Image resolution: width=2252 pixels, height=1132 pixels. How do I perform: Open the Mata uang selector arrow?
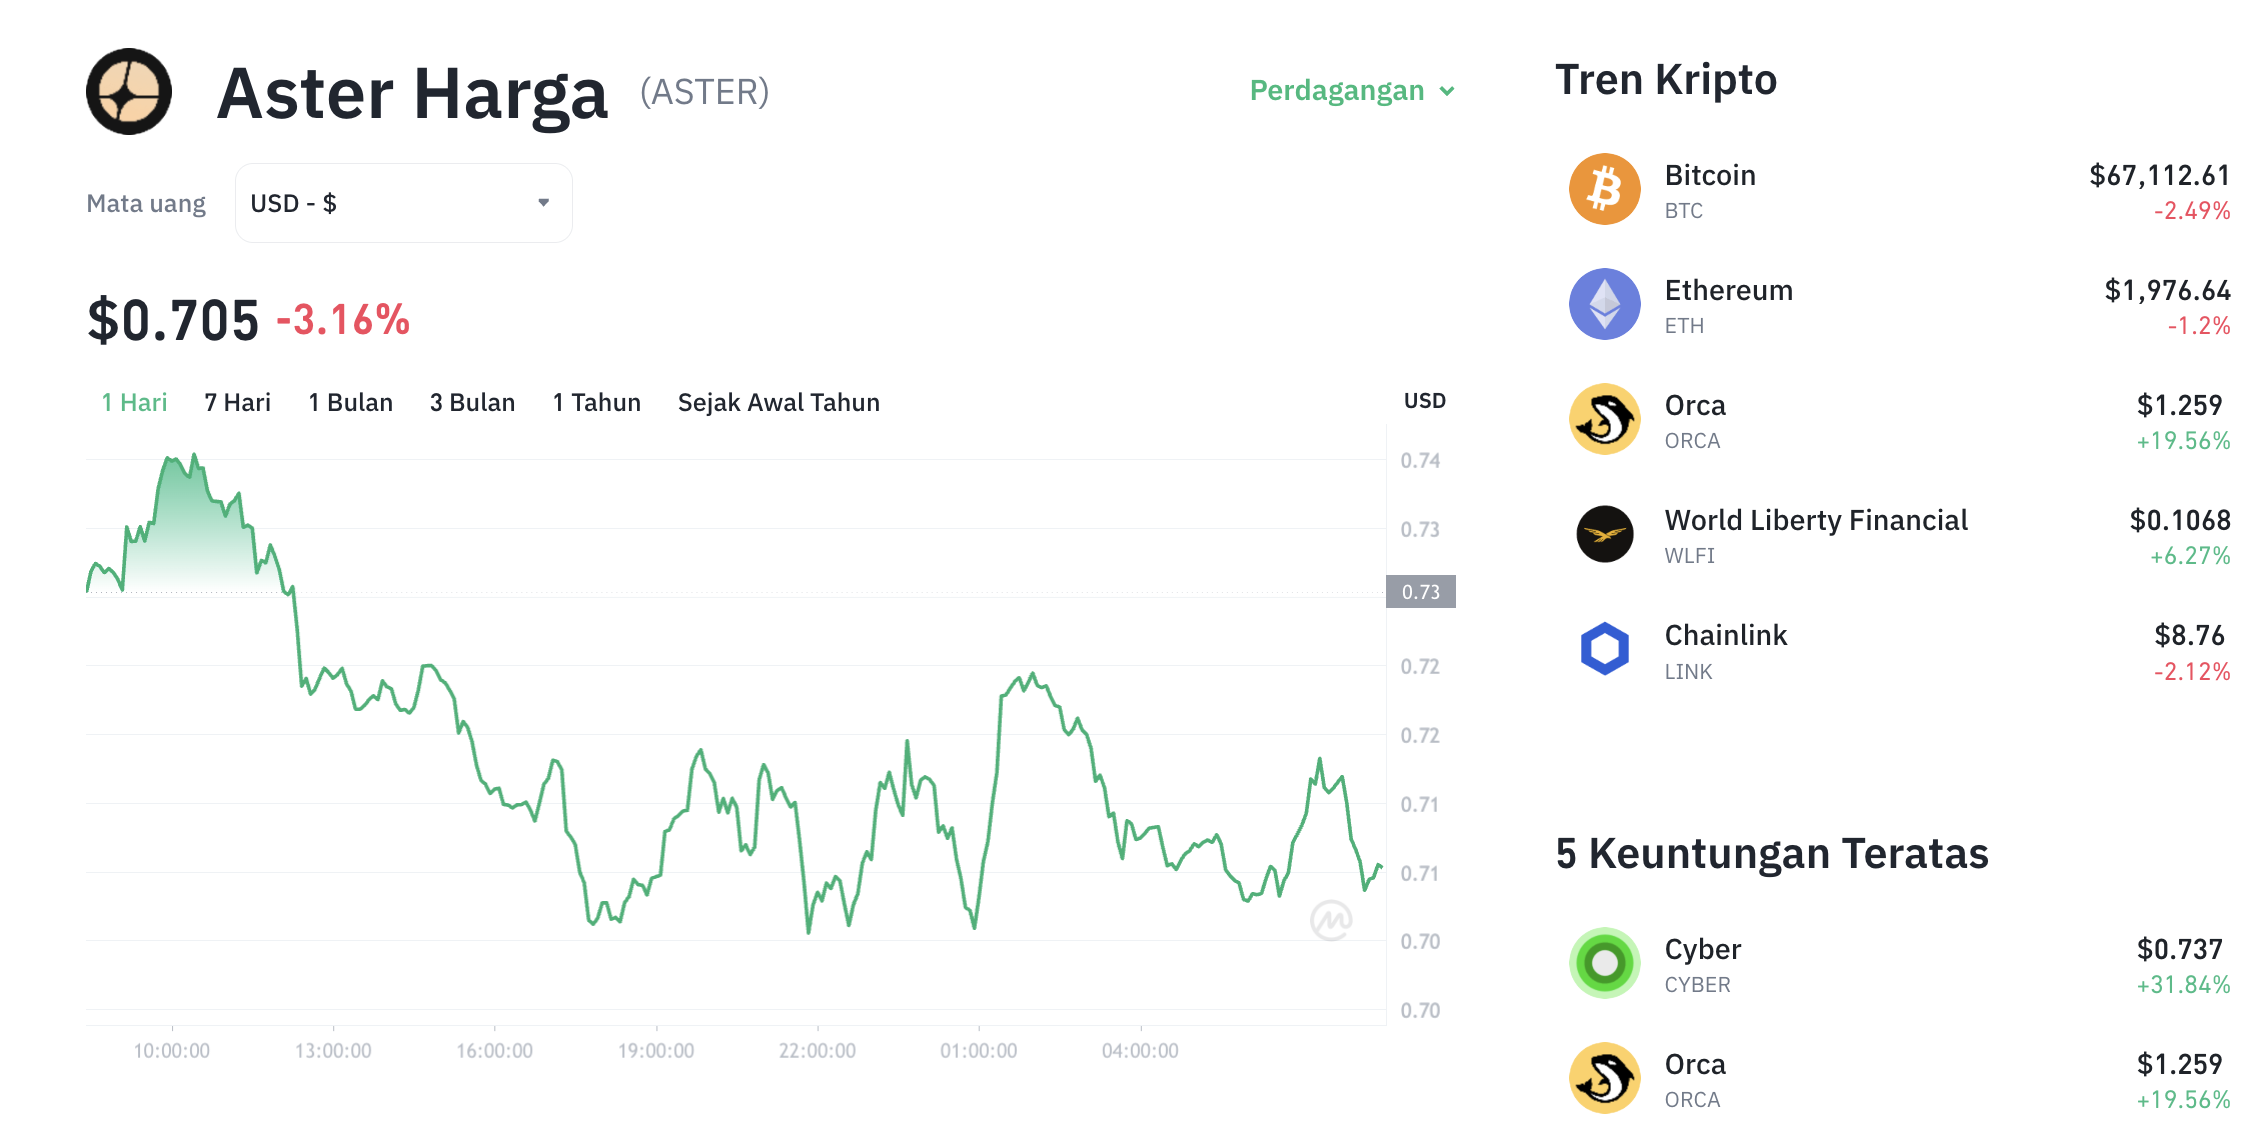543,202
